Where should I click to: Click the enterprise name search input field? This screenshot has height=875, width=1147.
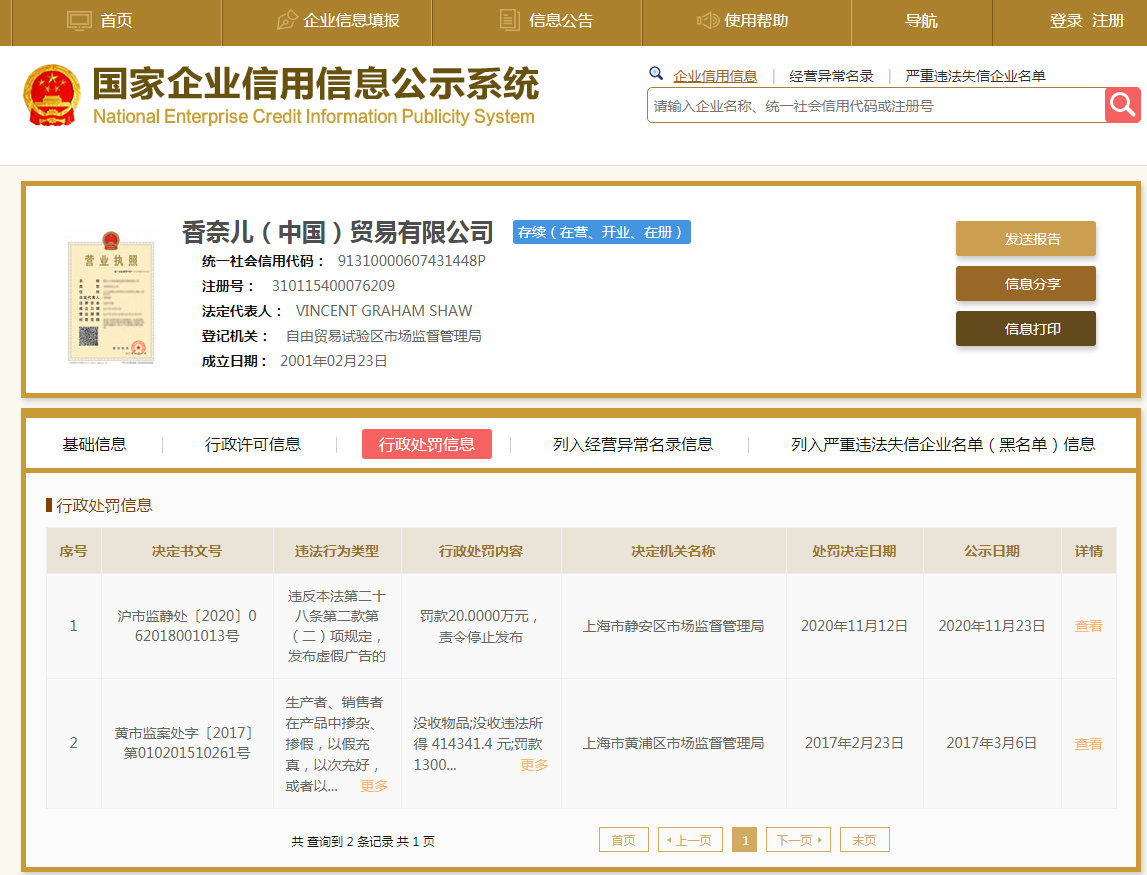click(875, 105)
